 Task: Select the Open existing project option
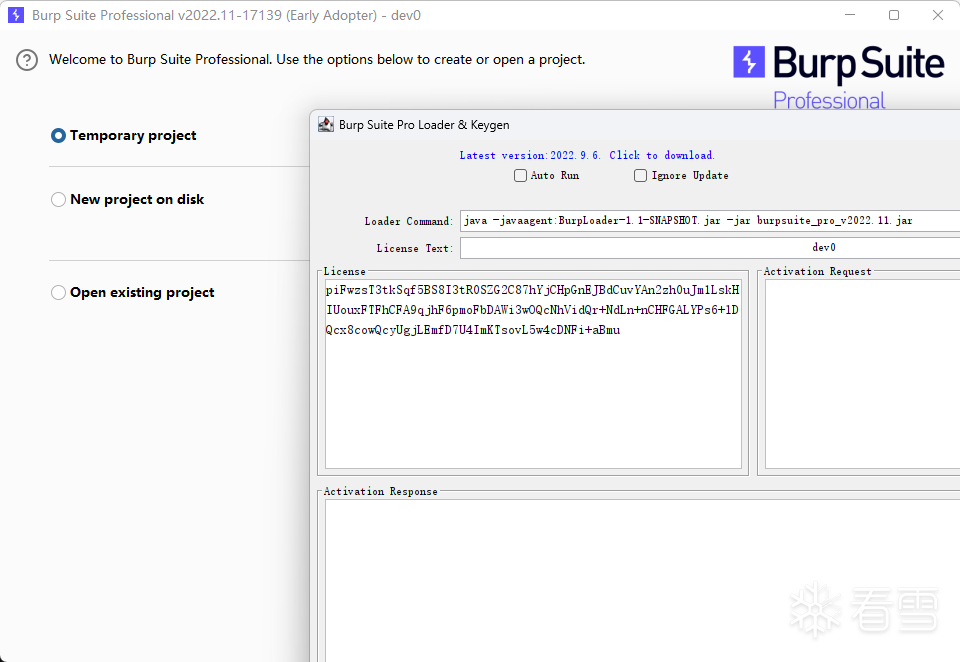[x=58, y=293]
